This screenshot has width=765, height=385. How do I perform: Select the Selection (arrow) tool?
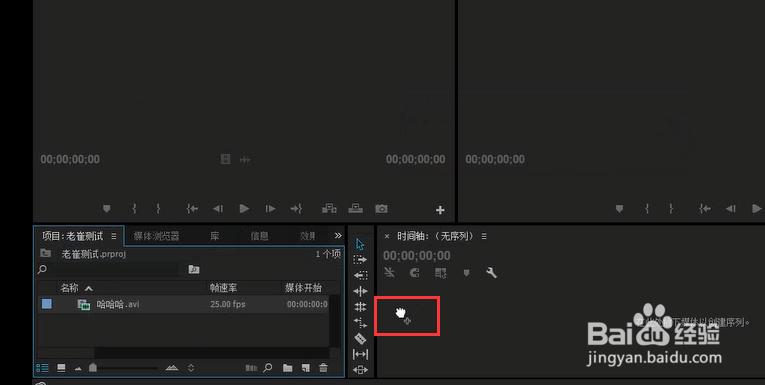click(x=360, y=244)
